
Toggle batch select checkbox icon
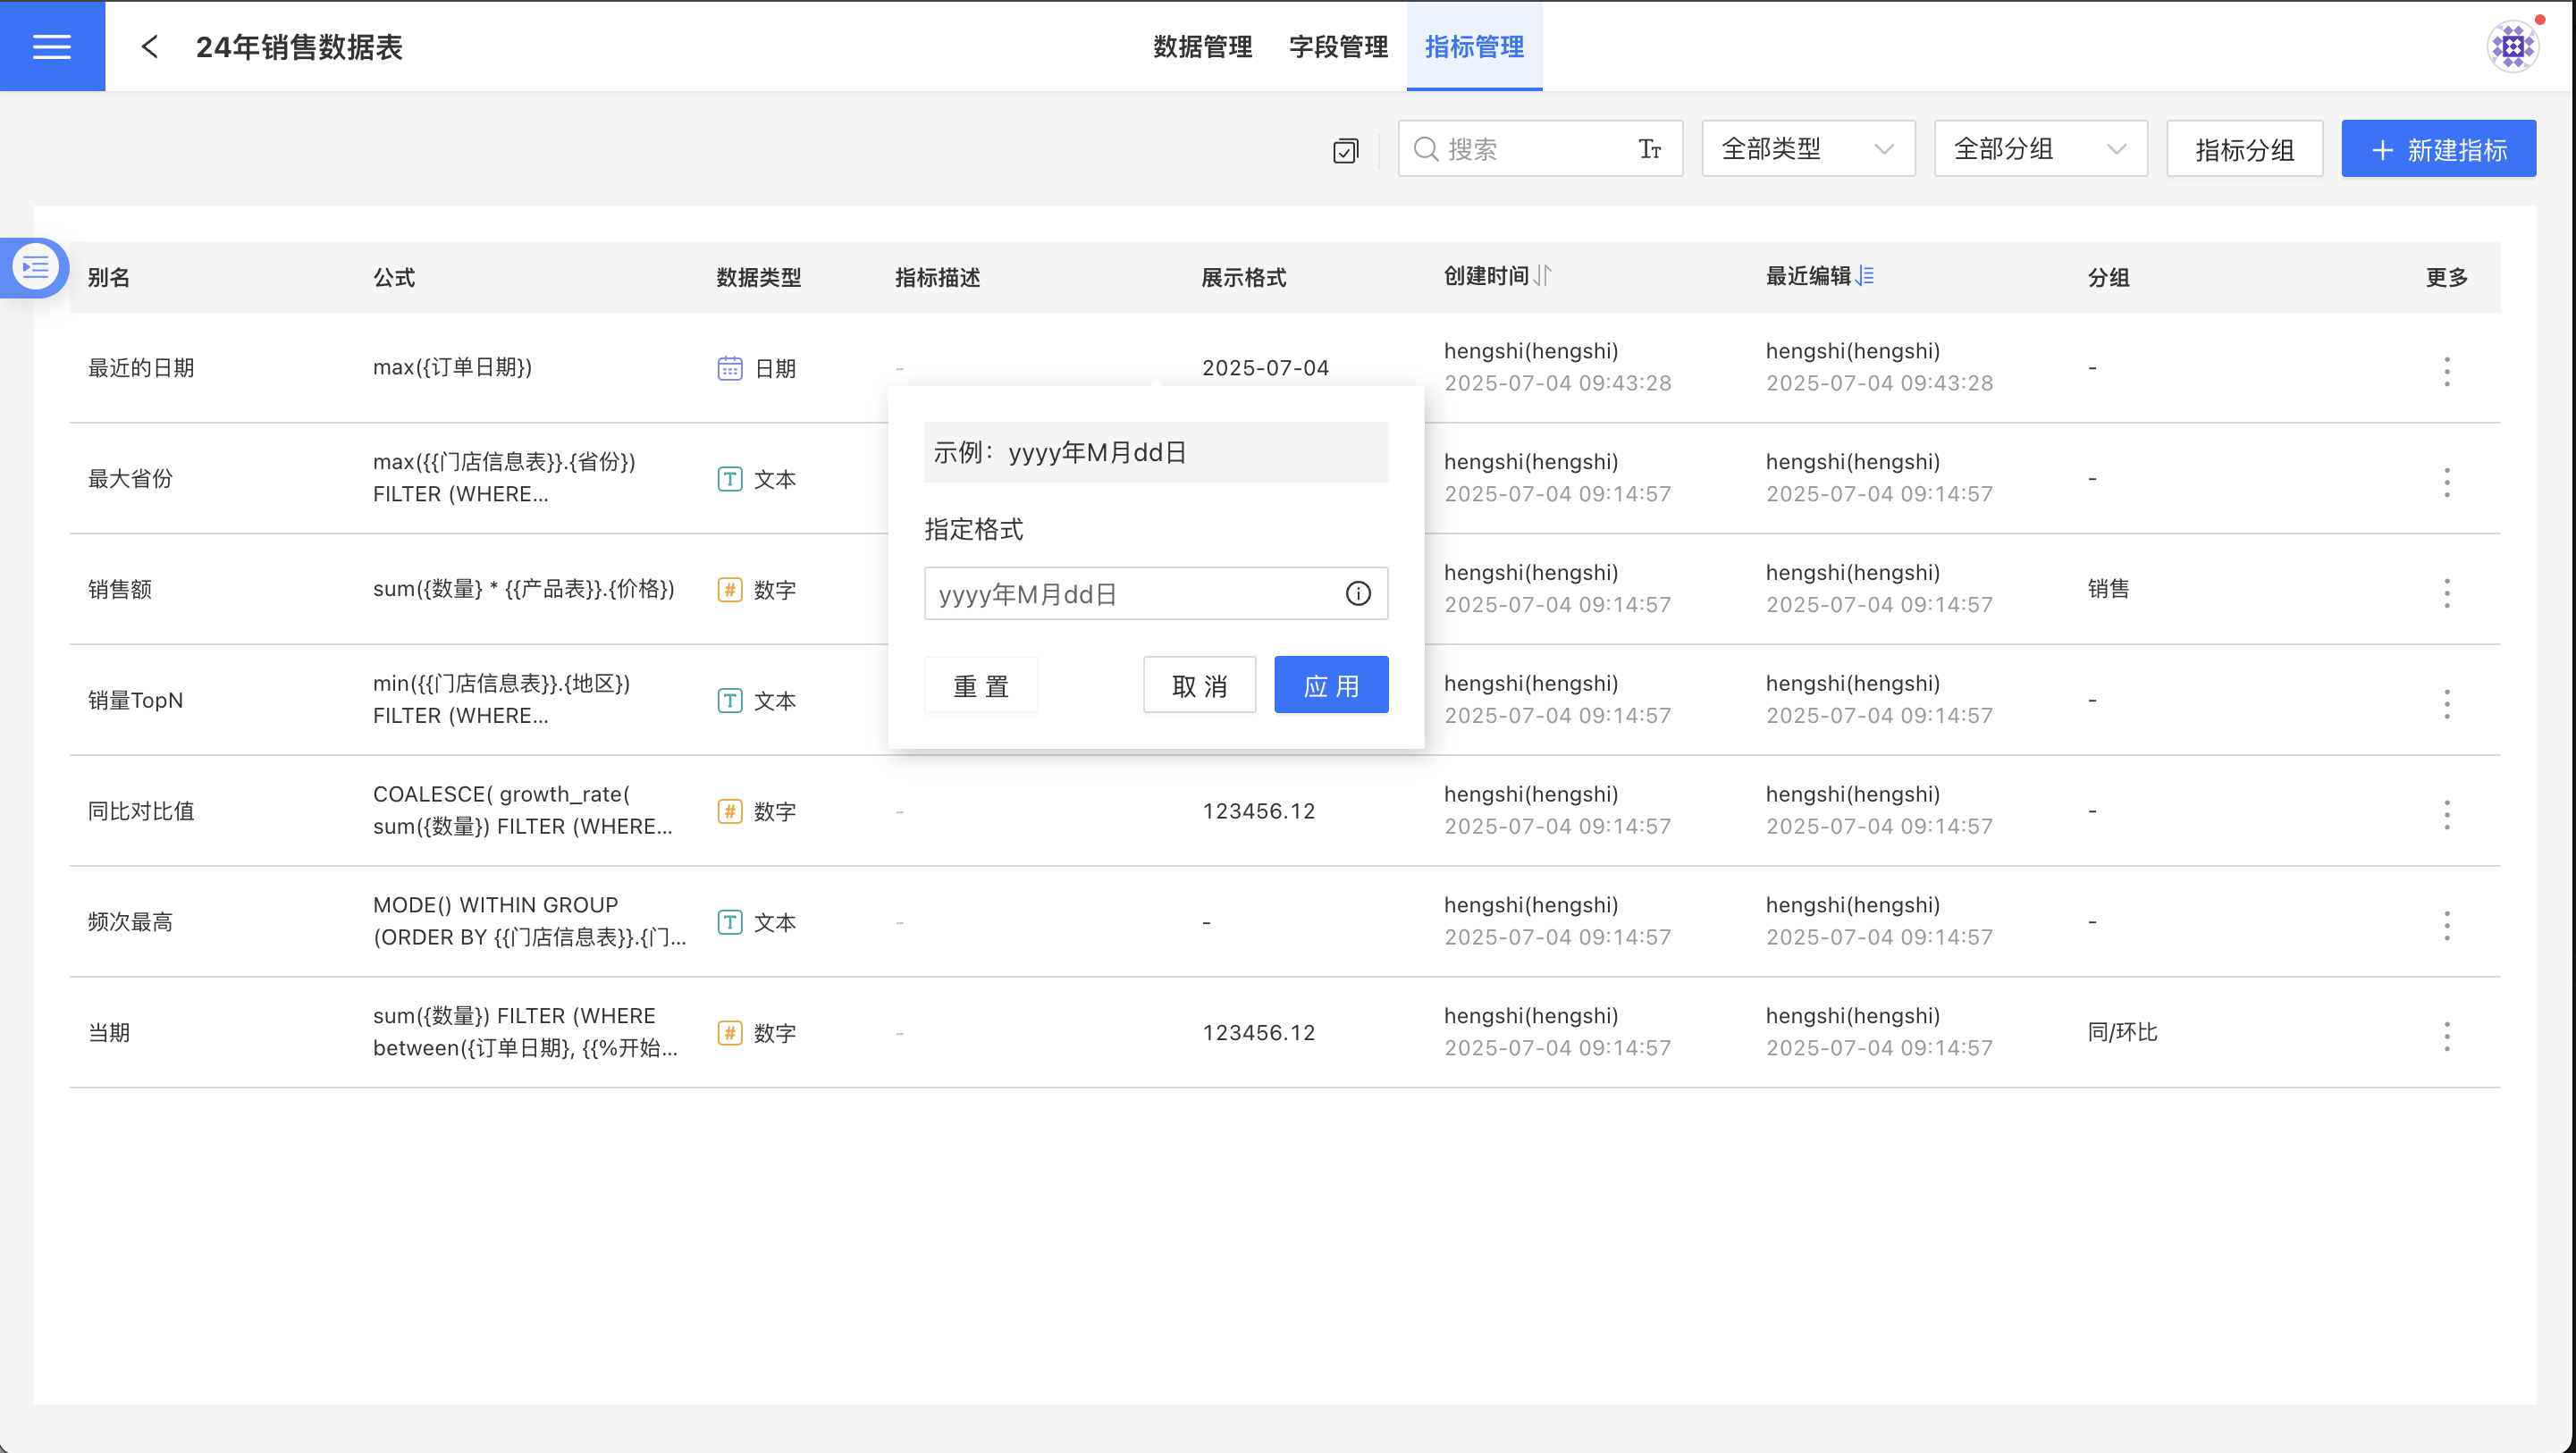pyautogui.click(x=1345, y=150)
